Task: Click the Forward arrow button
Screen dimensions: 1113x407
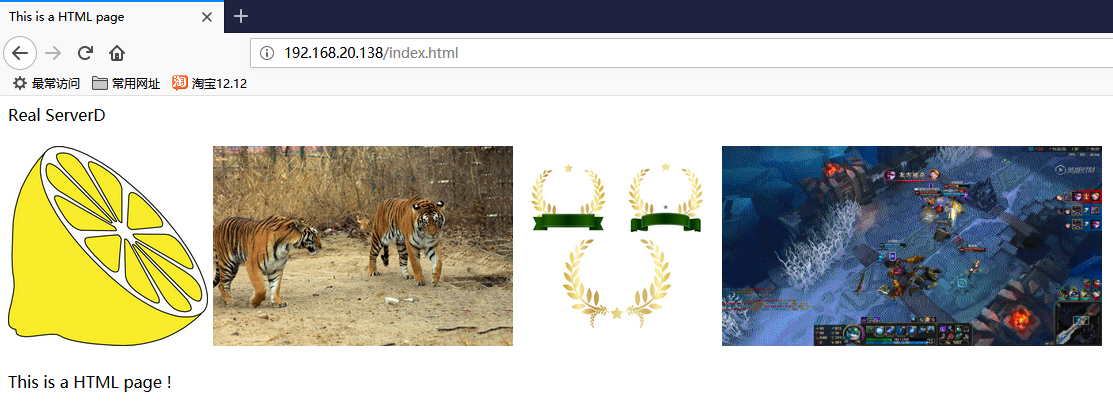Action: [53, 53]
